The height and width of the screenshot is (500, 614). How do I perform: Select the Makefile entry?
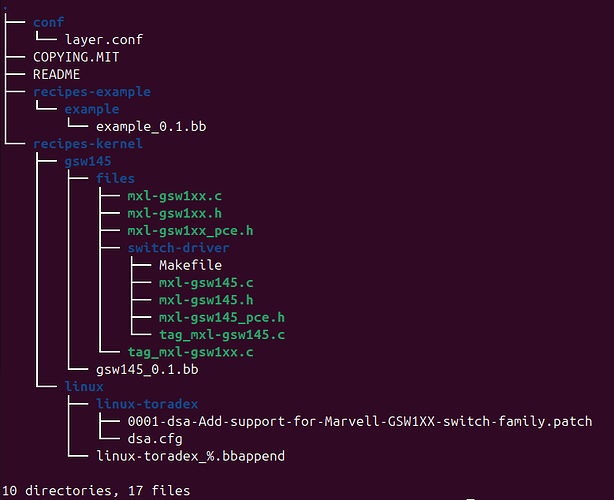(x=190, y=265)
